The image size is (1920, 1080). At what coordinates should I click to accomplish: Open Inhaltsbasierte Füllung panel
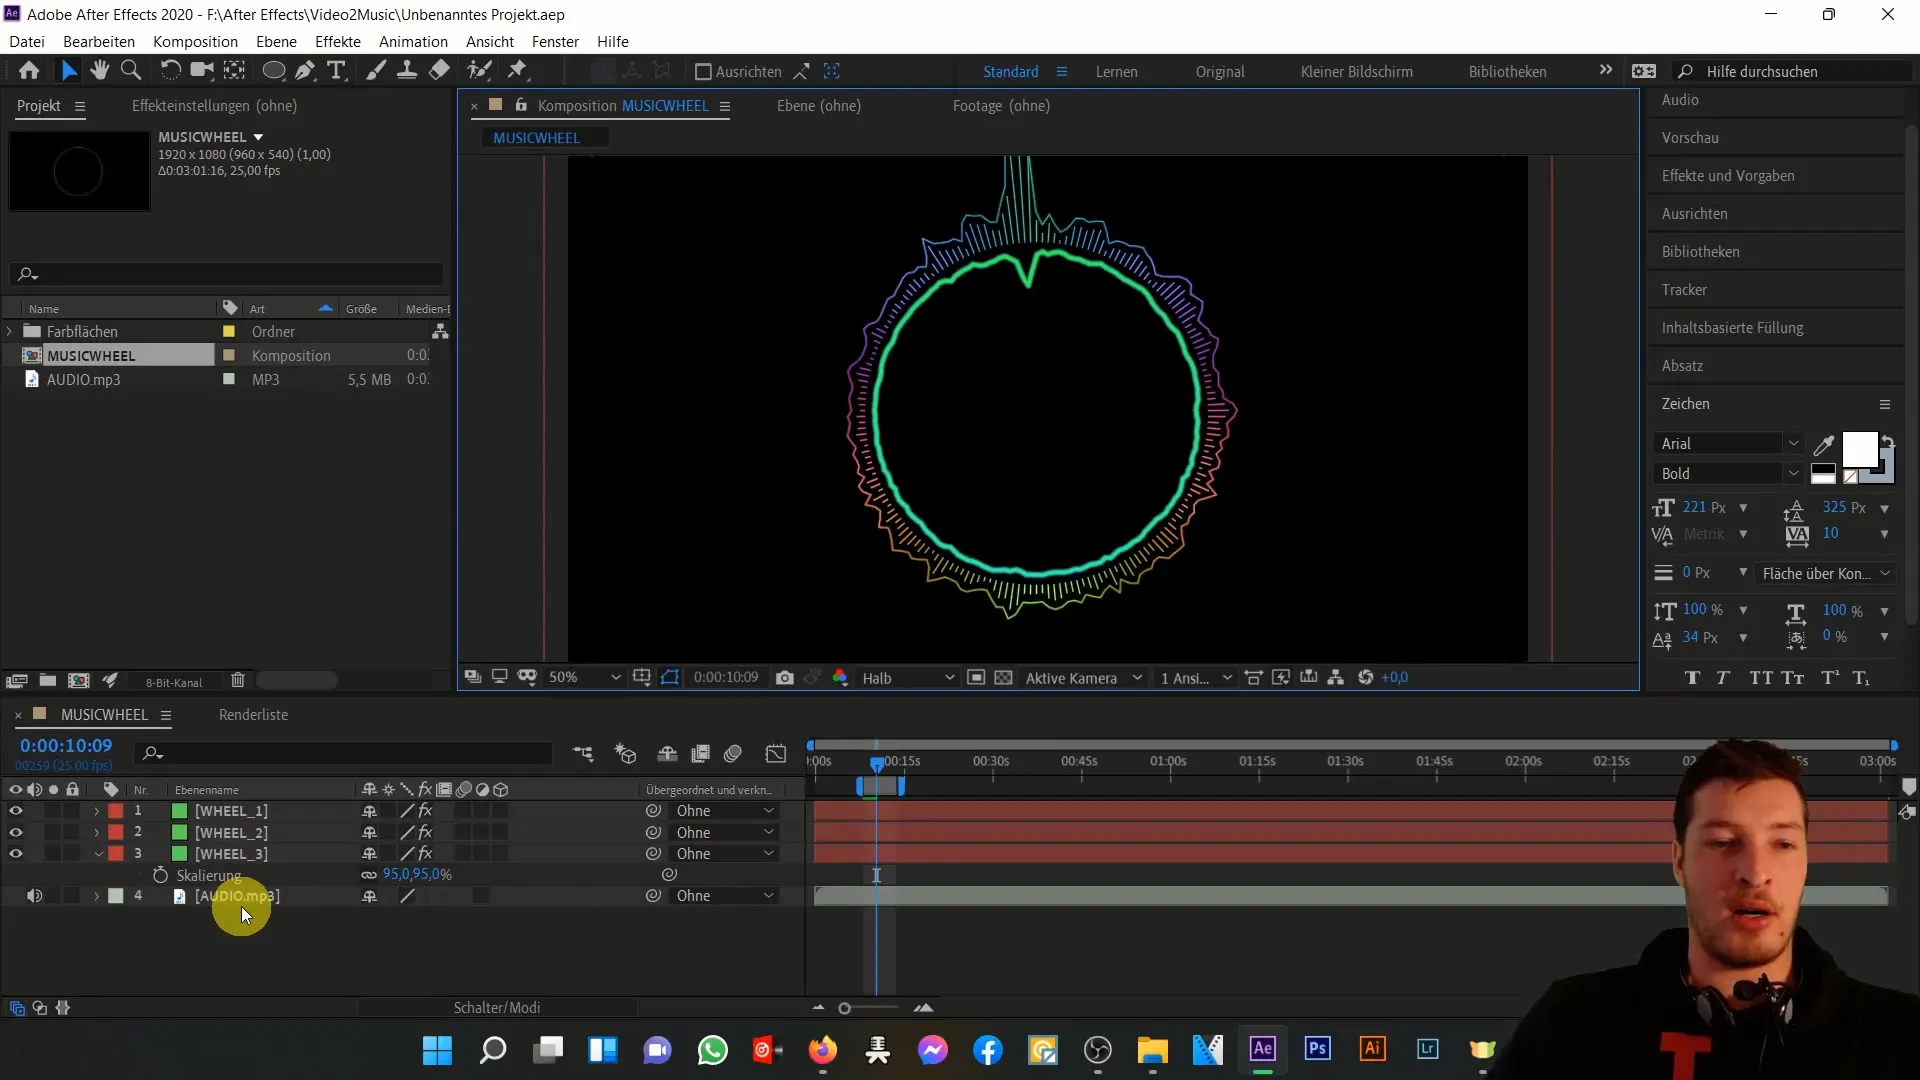1732,328
